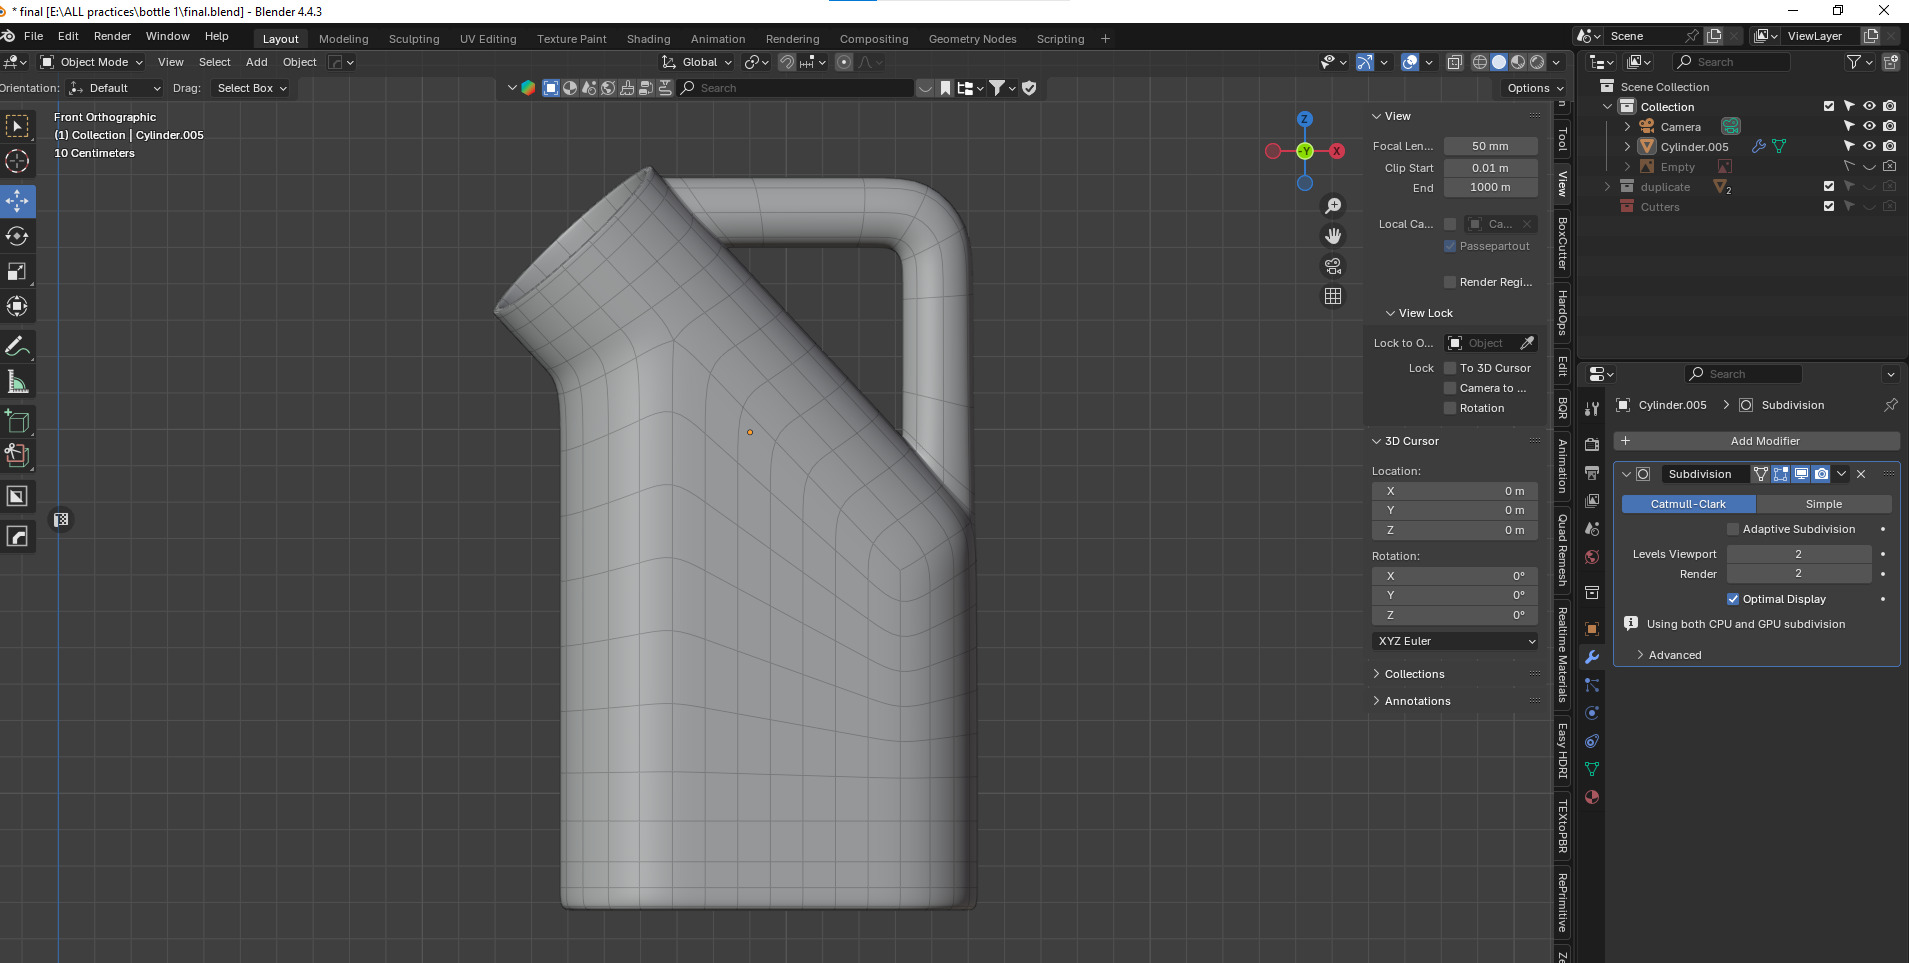Uncheck the Cutters collection checkbox
The width and height of the screenshot is (1909, 963).
pos(1829,206)
